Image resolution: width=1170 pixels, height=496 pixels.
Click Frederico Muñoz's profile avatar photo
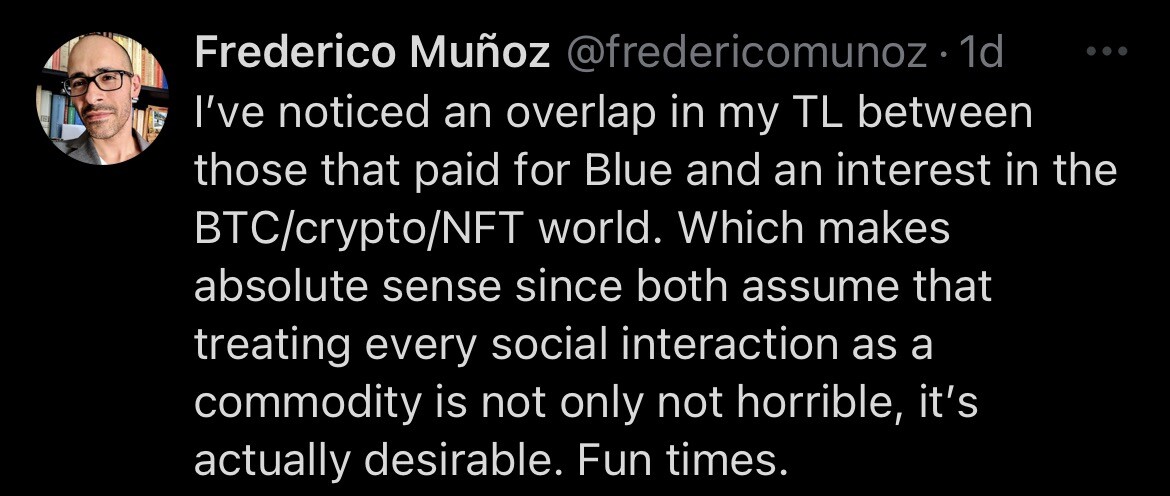(x=101, y=98)
